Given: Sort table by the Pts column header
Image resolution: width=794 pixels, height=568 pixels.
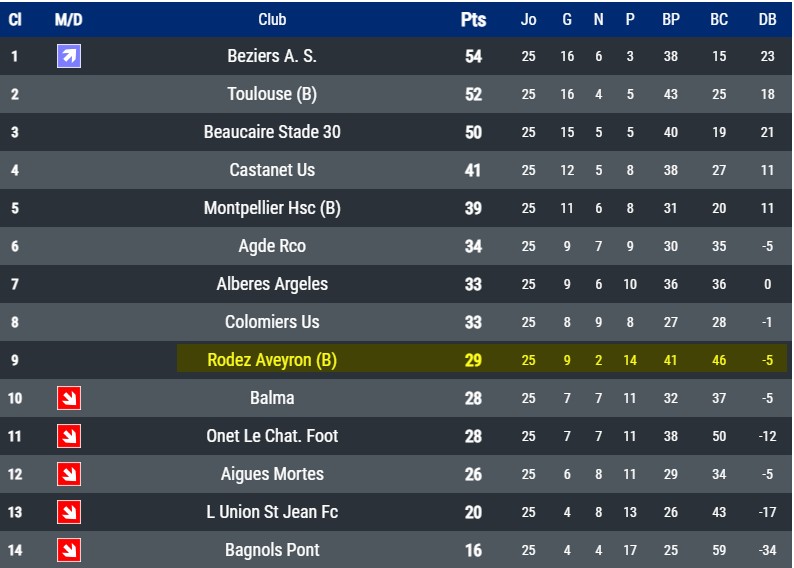Looking at the screenshot, I should tap(473, 19).
